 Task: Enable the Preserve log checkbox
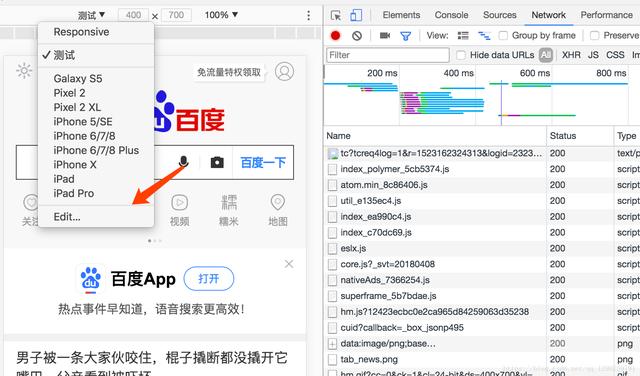coord(595,36)
